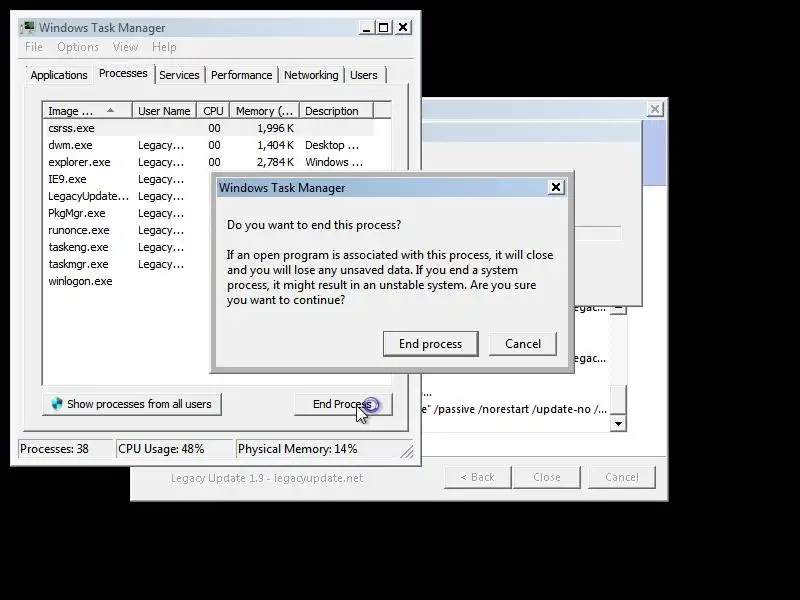Select taskeng.exe process row

[x=127, y=247]
